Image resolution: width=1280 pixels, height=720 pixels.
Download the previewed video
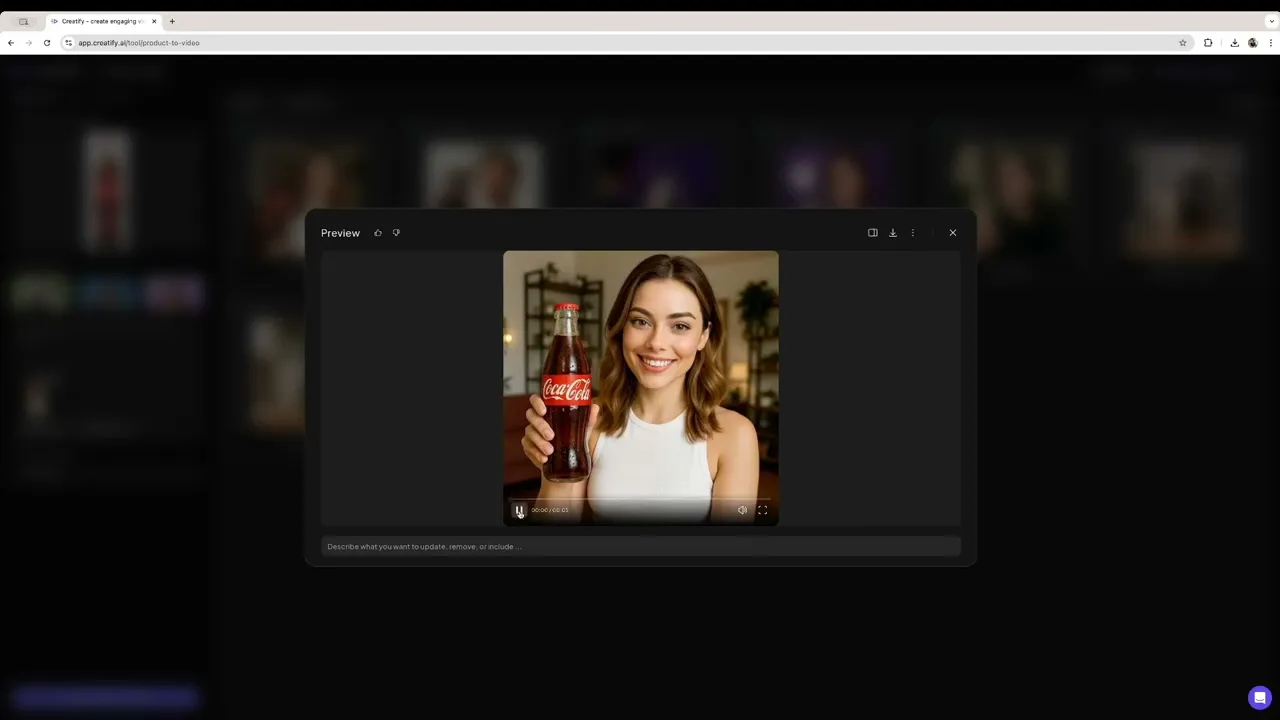click(893, 233)
